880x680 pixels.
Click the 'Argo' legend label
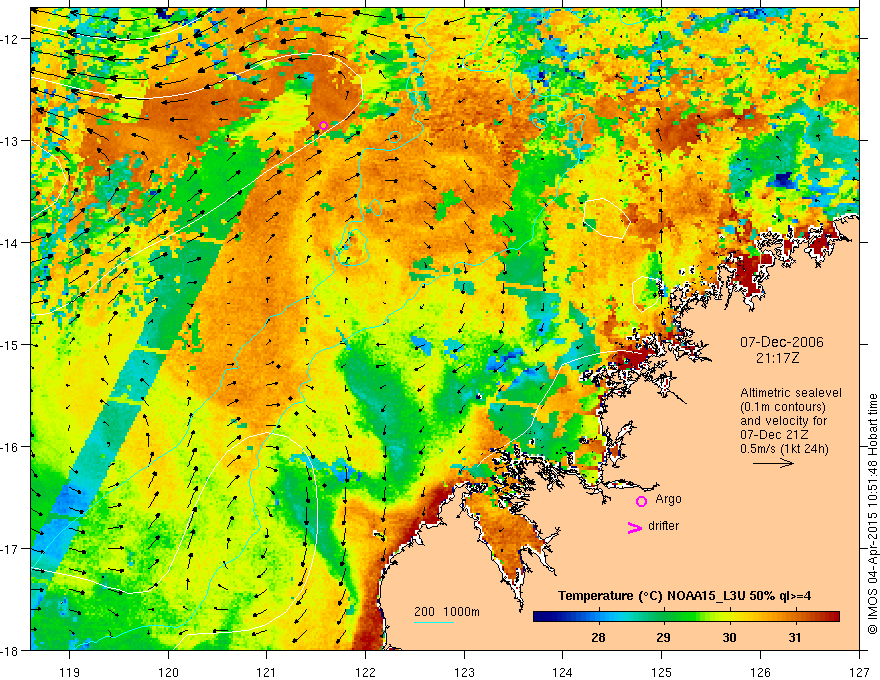668,499
